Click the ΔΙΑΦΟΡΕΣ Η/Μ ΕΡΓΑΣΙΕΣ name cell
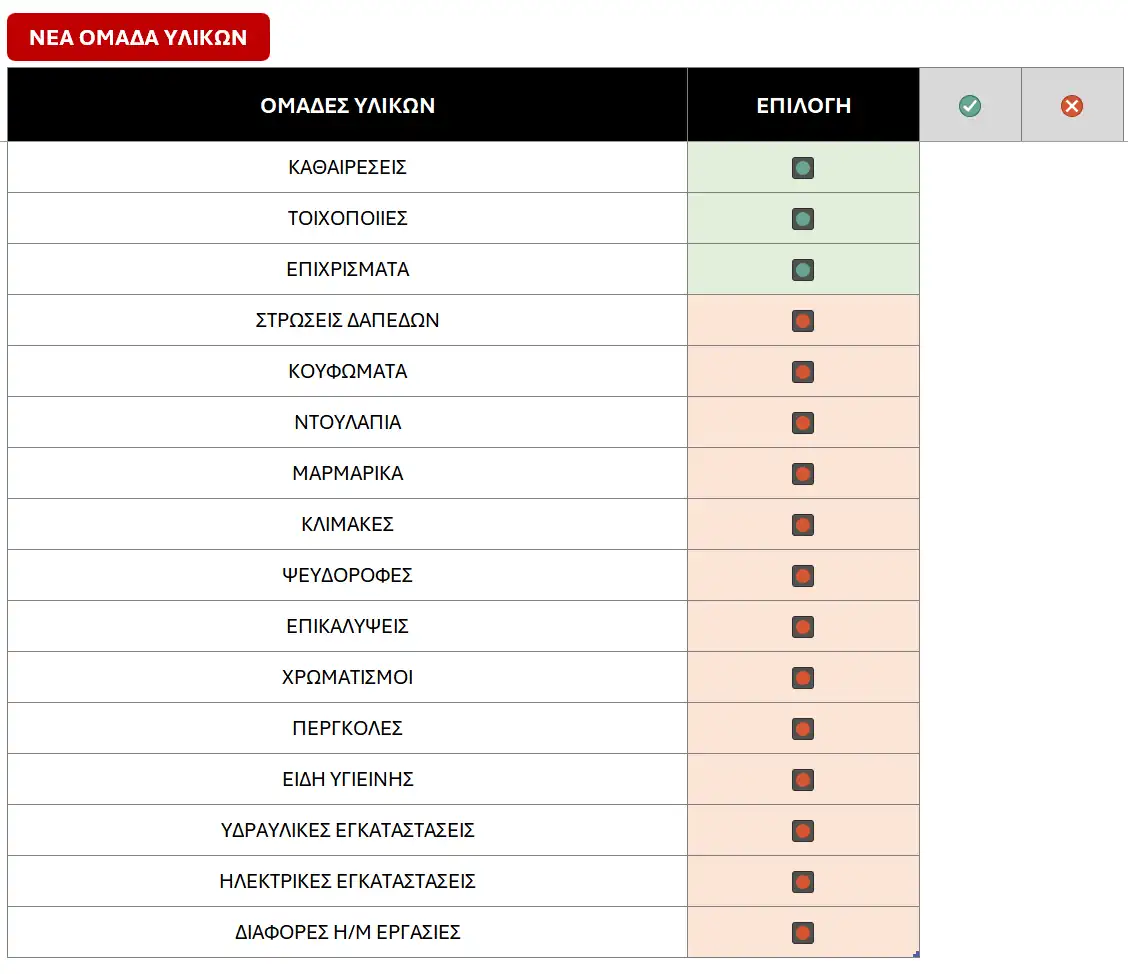1128x974 pixels. click(x=347, y=933)
